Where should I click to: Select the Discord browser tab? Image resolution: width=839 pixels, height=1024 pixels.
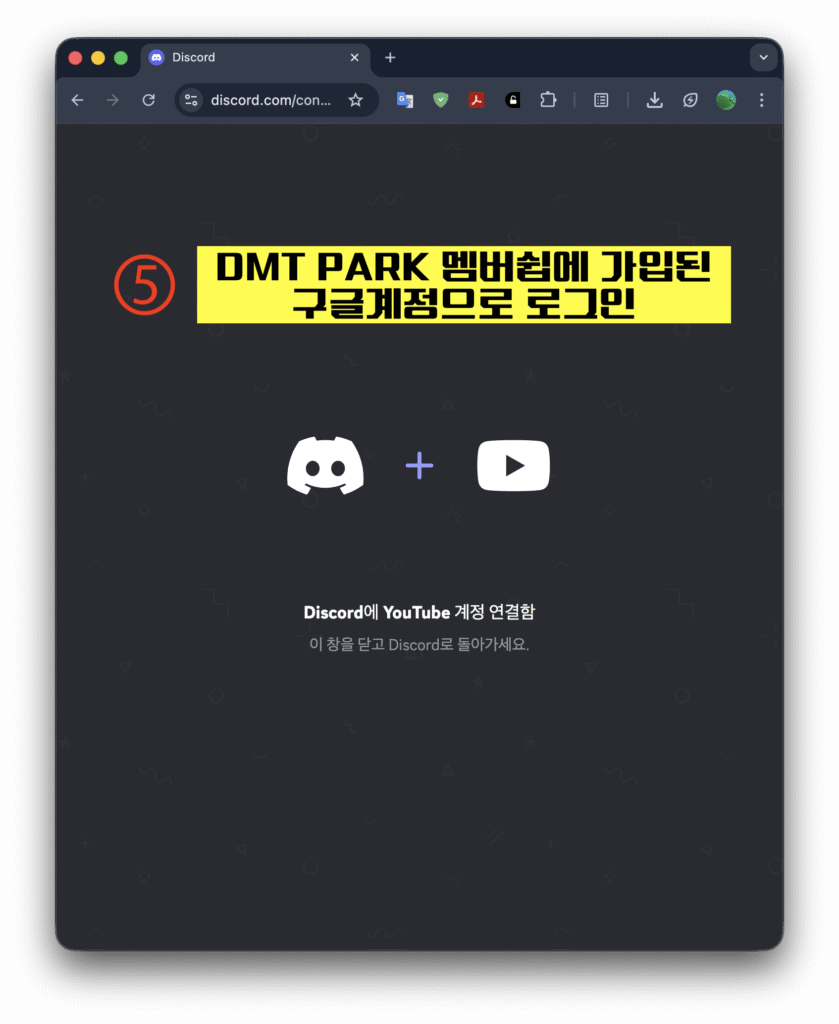[x=240, y=58]
